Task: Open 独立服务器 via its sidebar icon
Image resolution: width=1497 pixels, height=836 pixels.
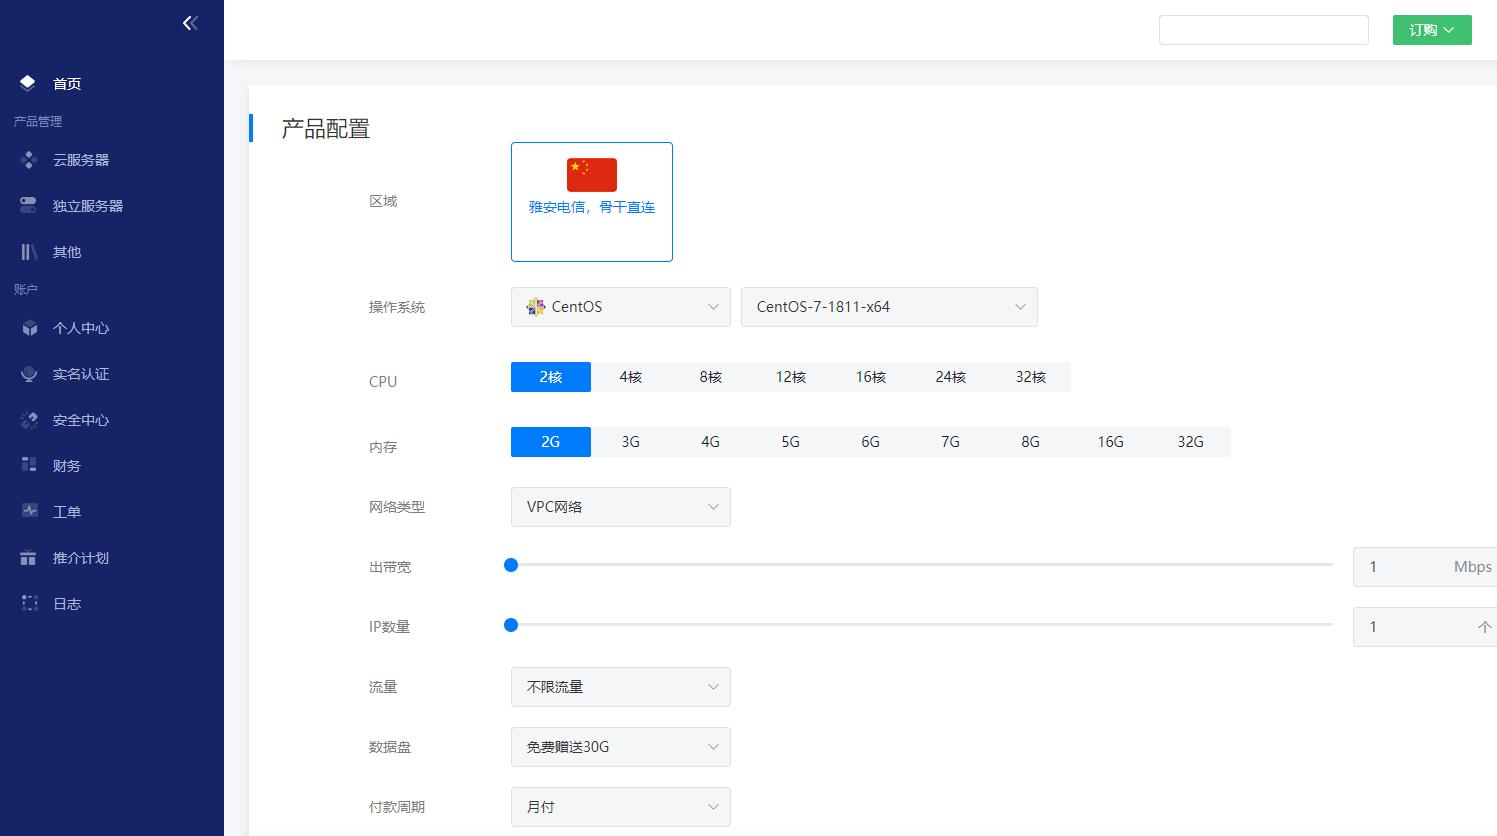Action: coord(28,205)
